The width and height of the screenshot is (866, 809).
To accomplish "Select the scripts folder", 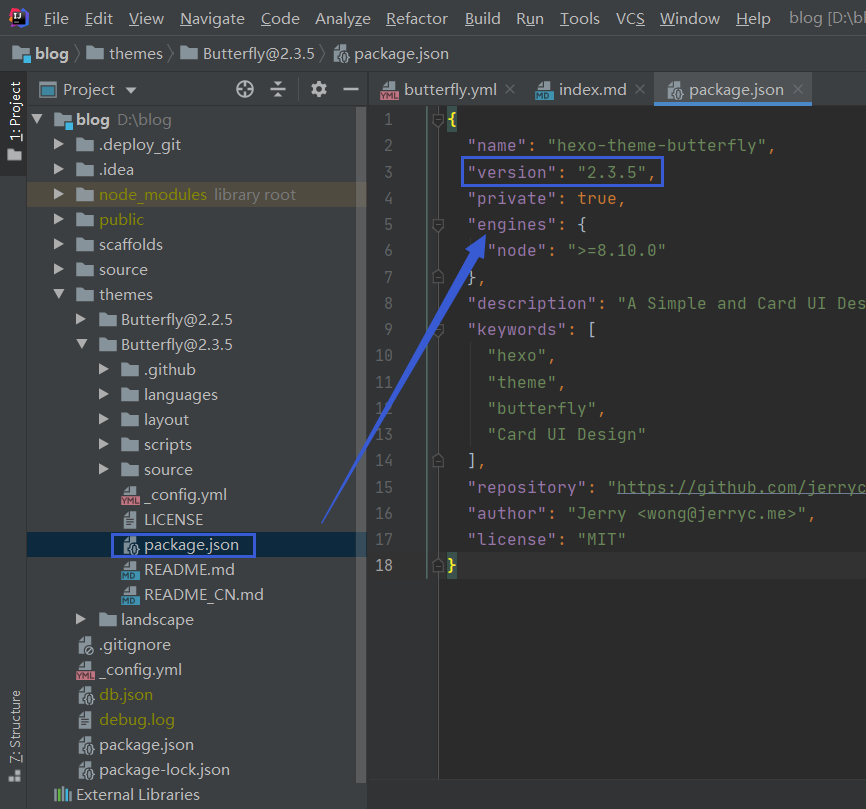I will tap(167, 445).
